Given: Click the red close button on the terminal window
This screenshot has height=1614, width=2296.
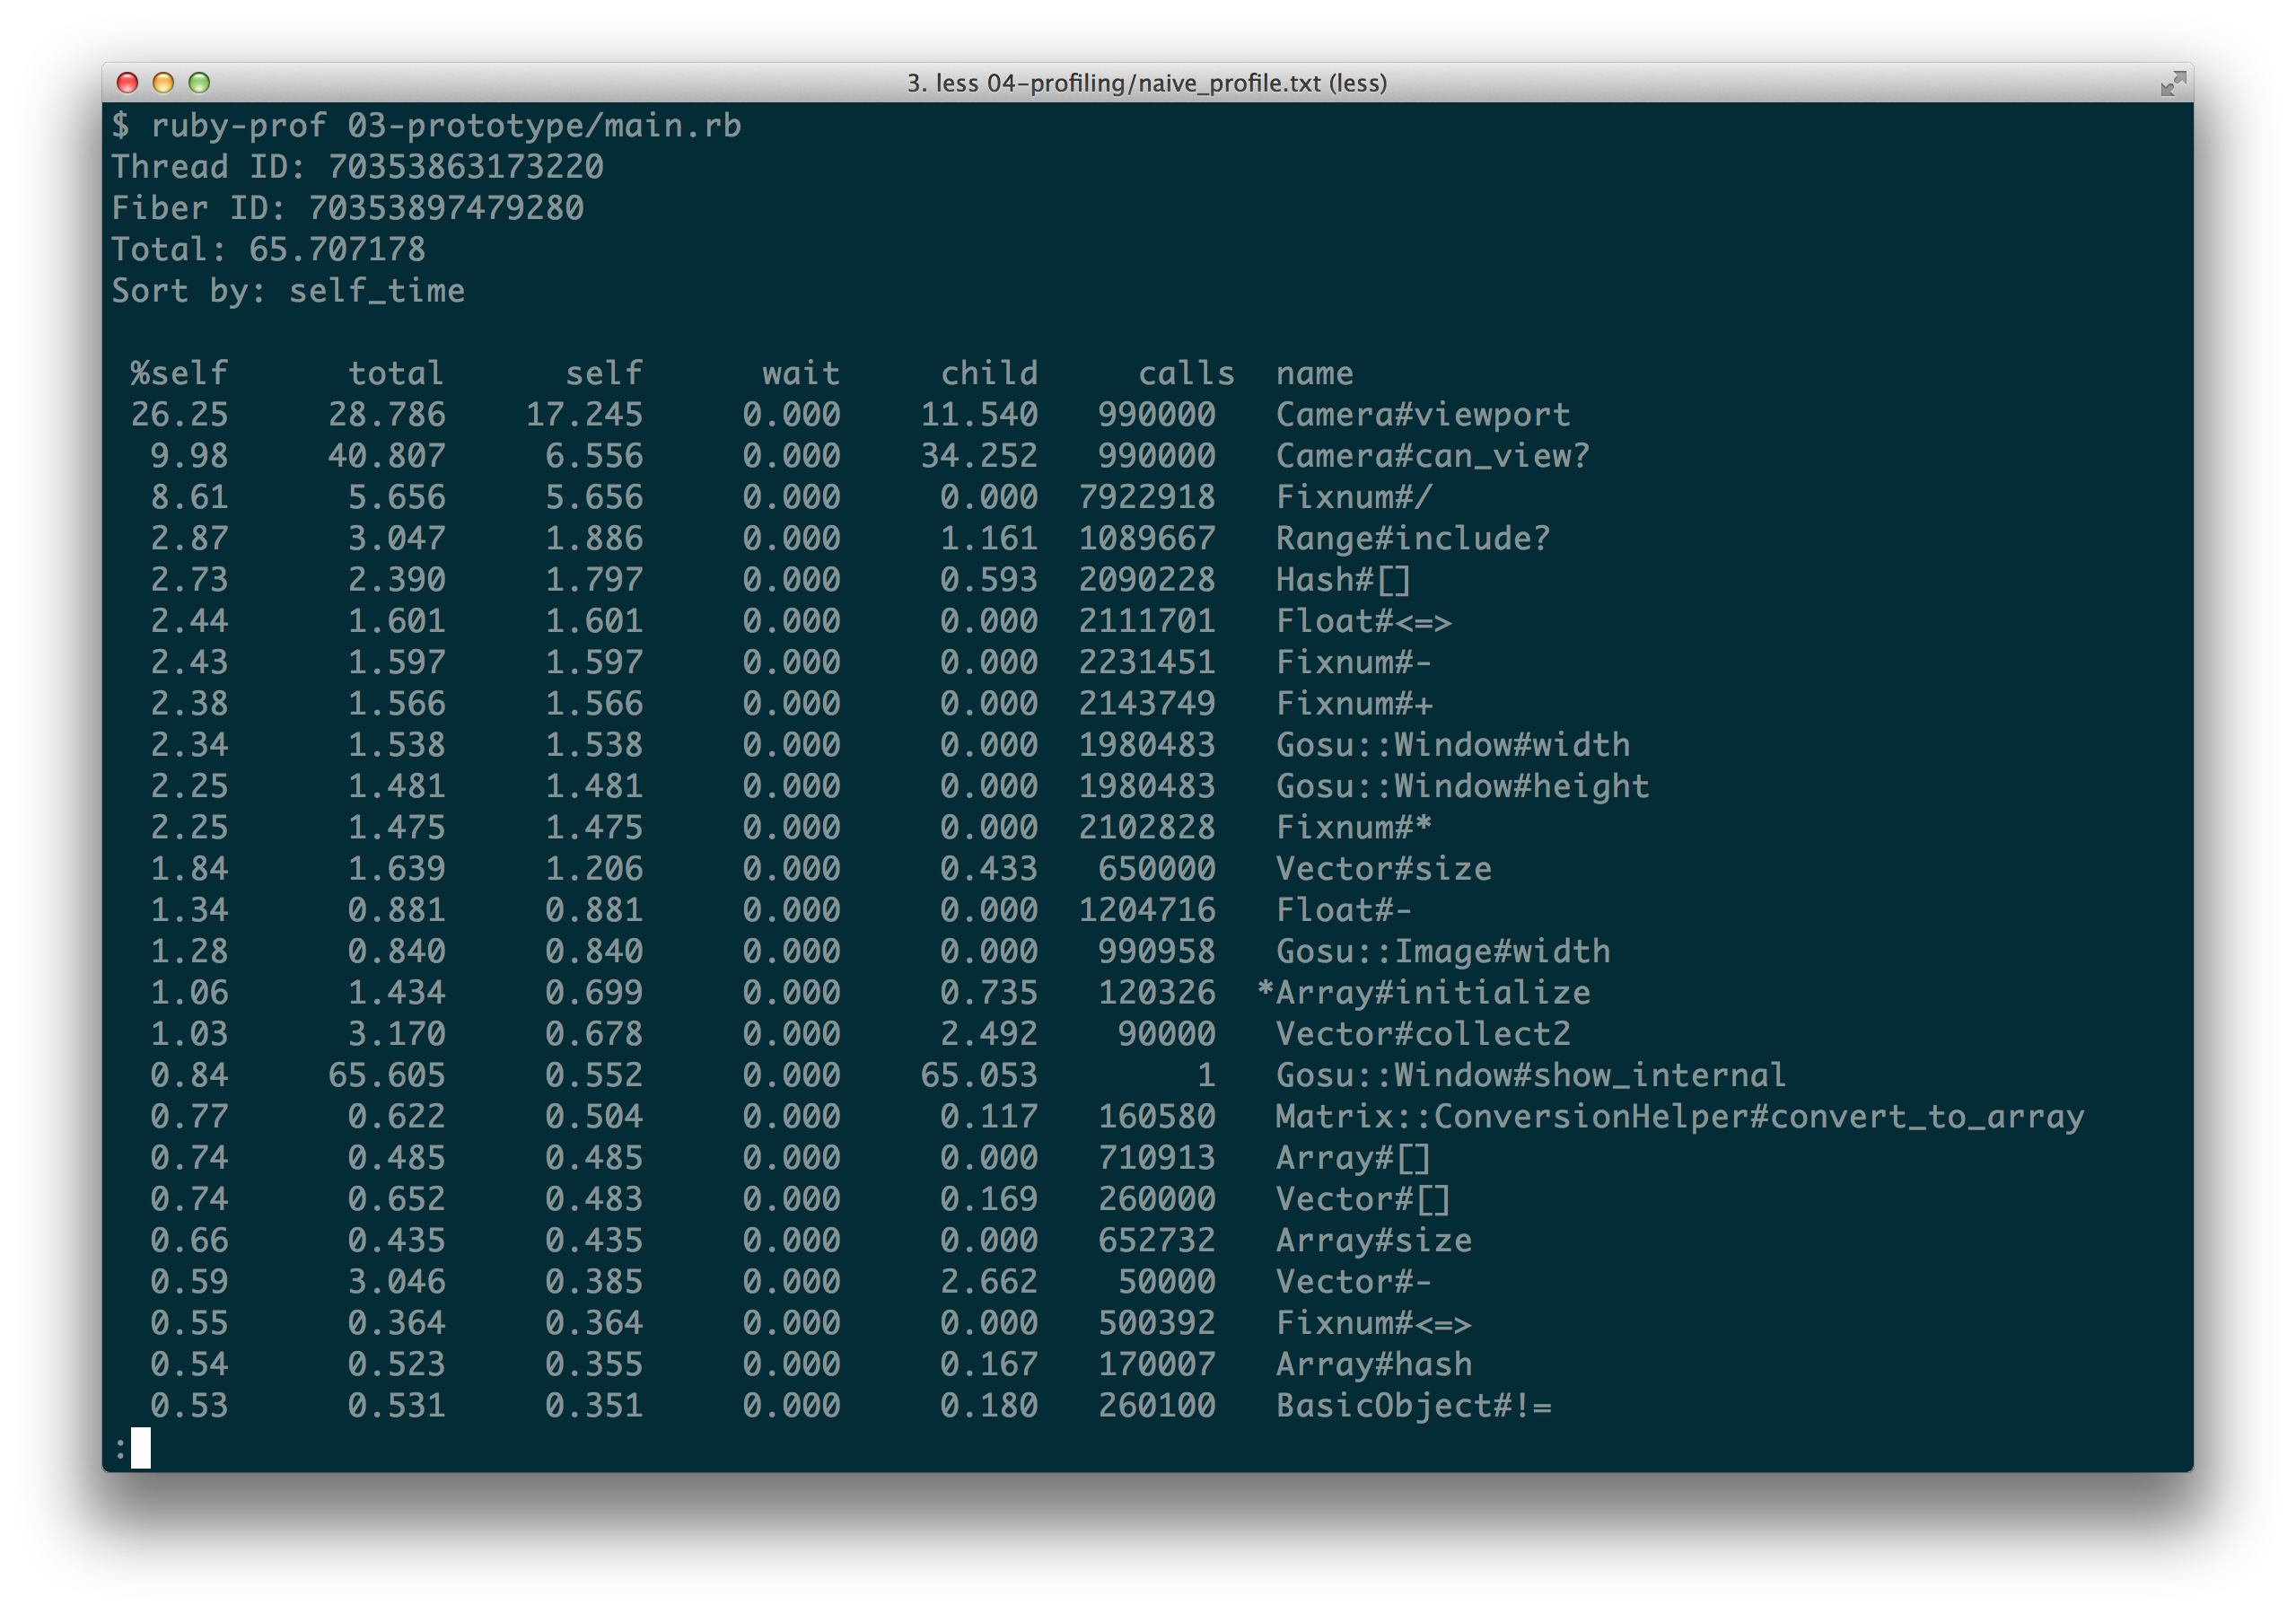Looking at the screenshot, I should point(128,83).
